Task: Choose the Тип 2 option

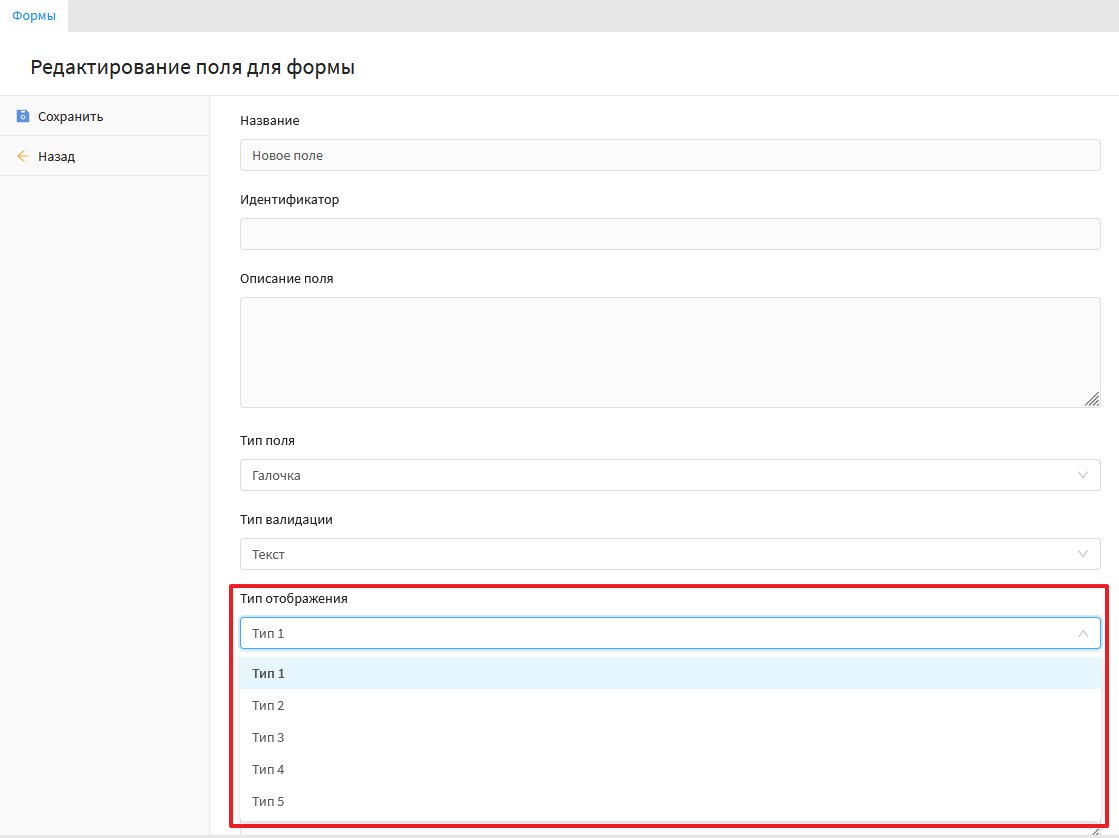Action: coord(269,705)
